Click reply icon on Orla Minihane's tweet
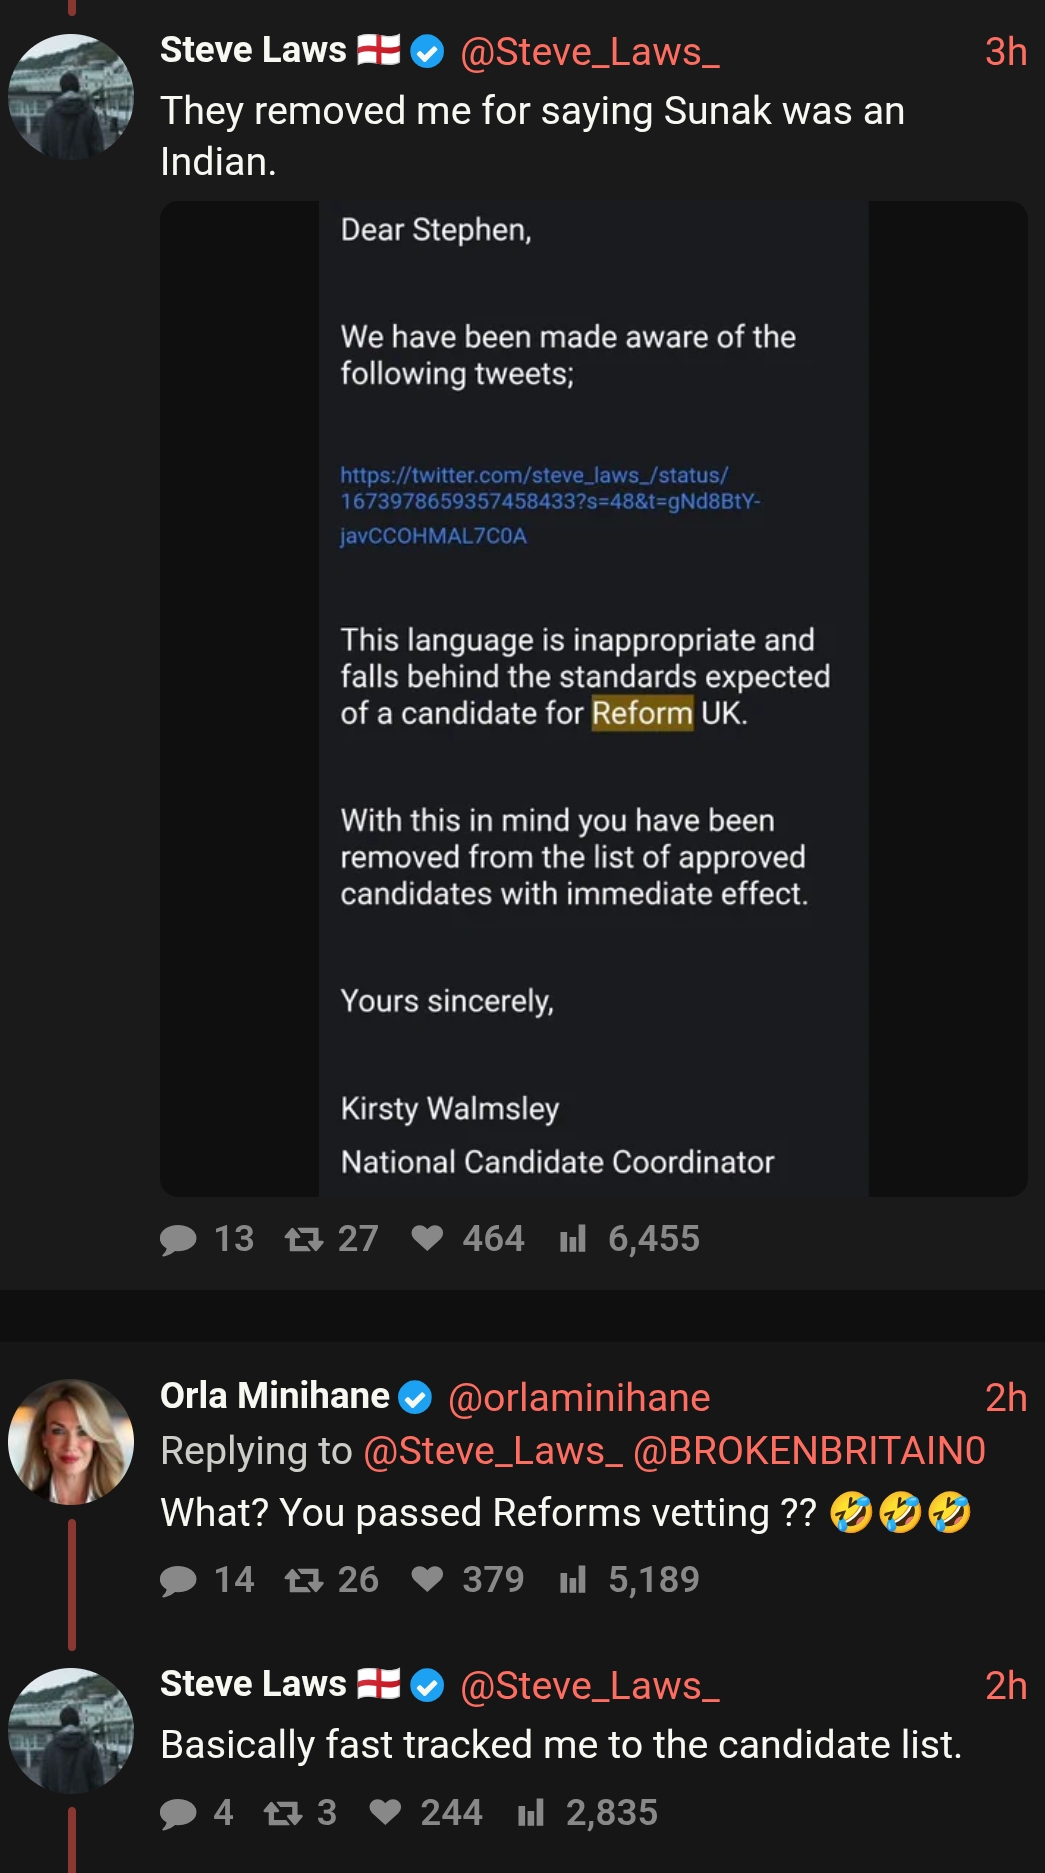This screenshot has height=1873, width=1045. click(179, 1581)
